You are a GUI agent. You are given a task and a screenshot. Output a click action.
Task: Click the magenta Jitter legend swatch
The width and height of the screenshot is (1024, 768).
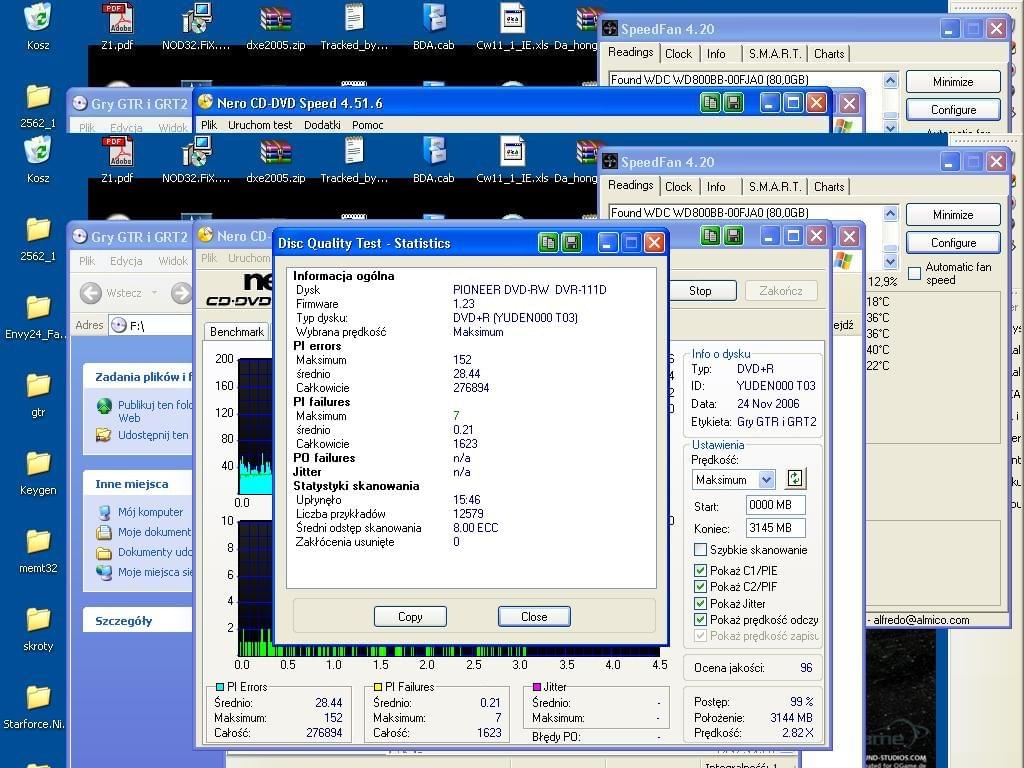[x=537, y=687]
